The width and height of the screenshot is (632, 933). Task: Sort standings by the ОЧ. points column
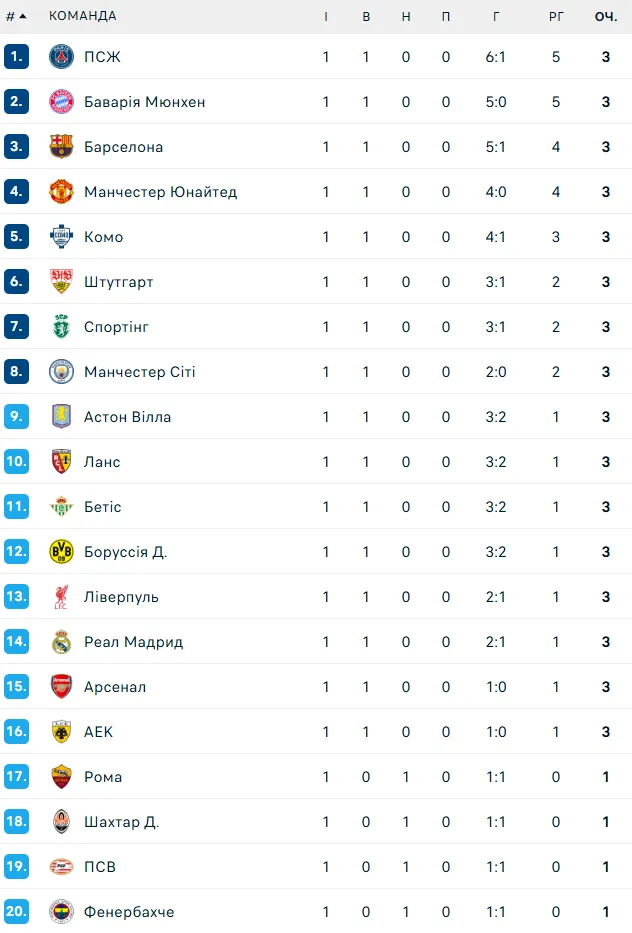(606, 17)
